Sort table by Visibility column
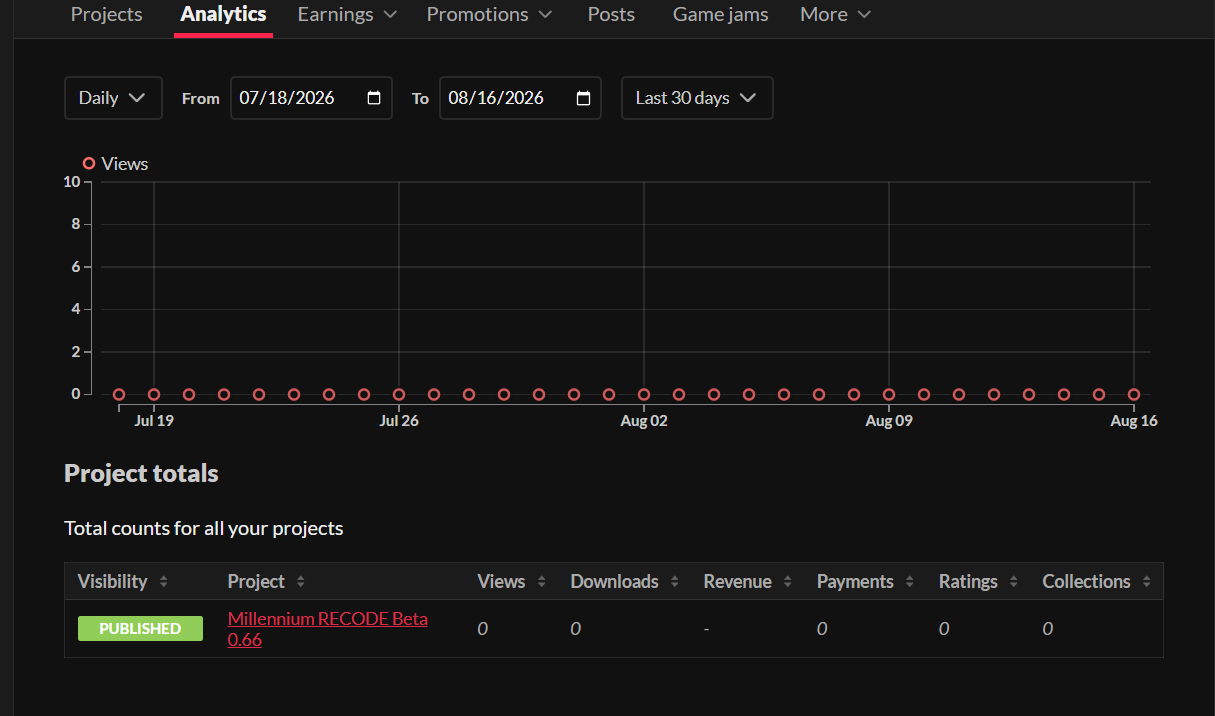 [123, 581]
